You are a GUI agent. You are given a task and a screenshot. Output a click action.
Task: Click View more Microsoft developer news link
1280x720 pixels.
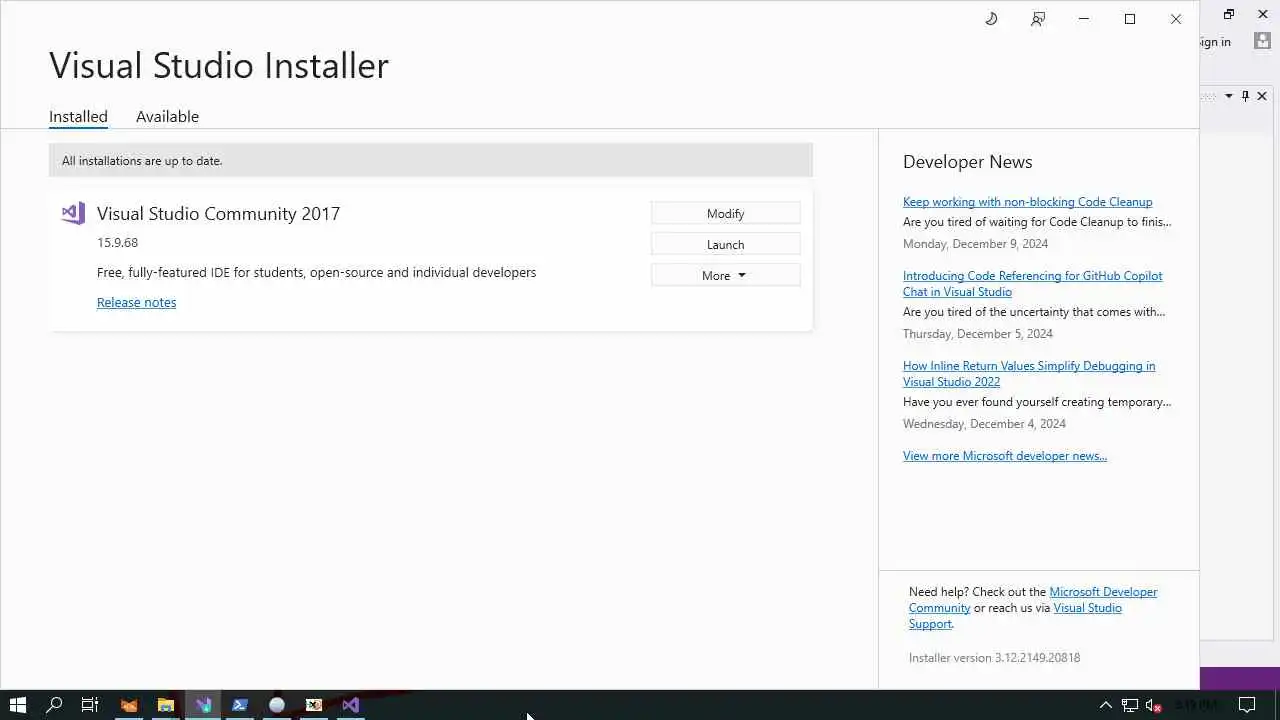(1005, 455)
